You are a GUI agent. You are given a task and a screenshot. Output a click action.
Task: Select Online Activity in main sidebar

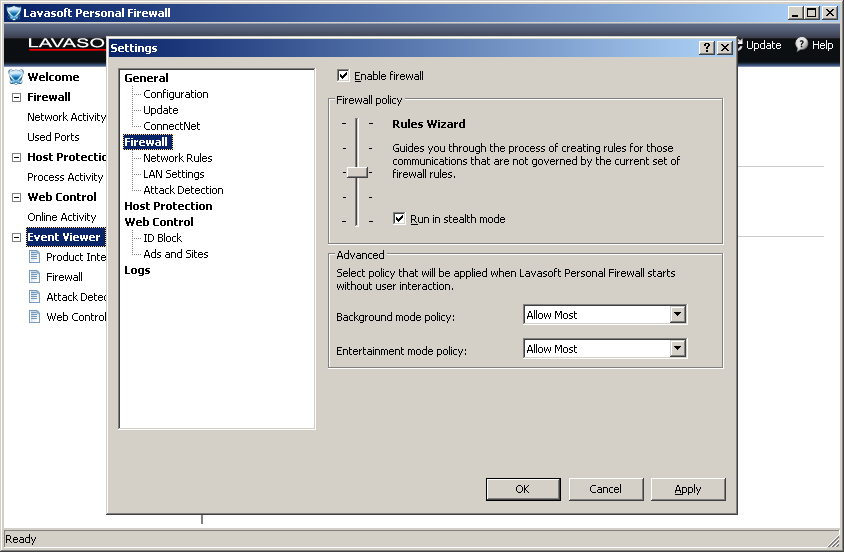tap(62, 217)
